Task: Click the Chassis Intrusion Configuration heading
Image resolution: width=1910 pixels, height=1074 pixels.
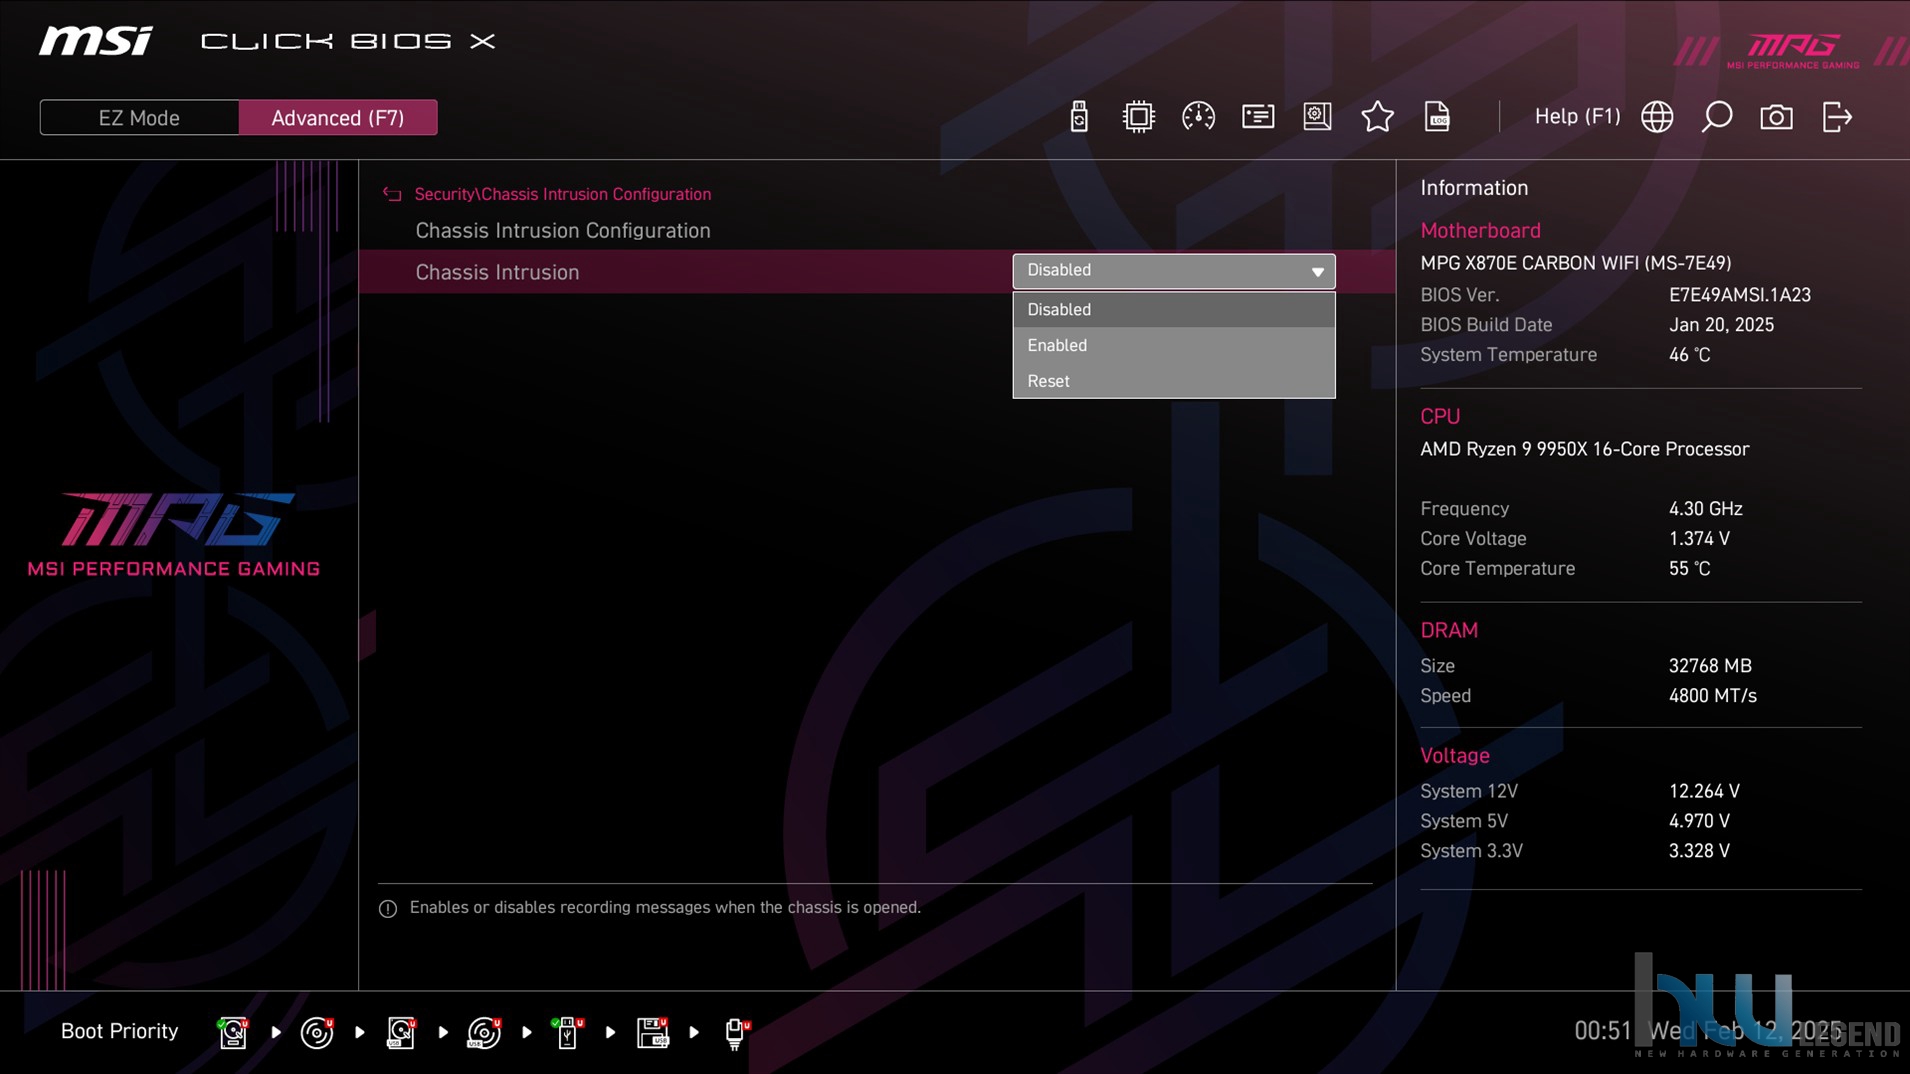Action: pyautogui.click(x=563, y=231)
